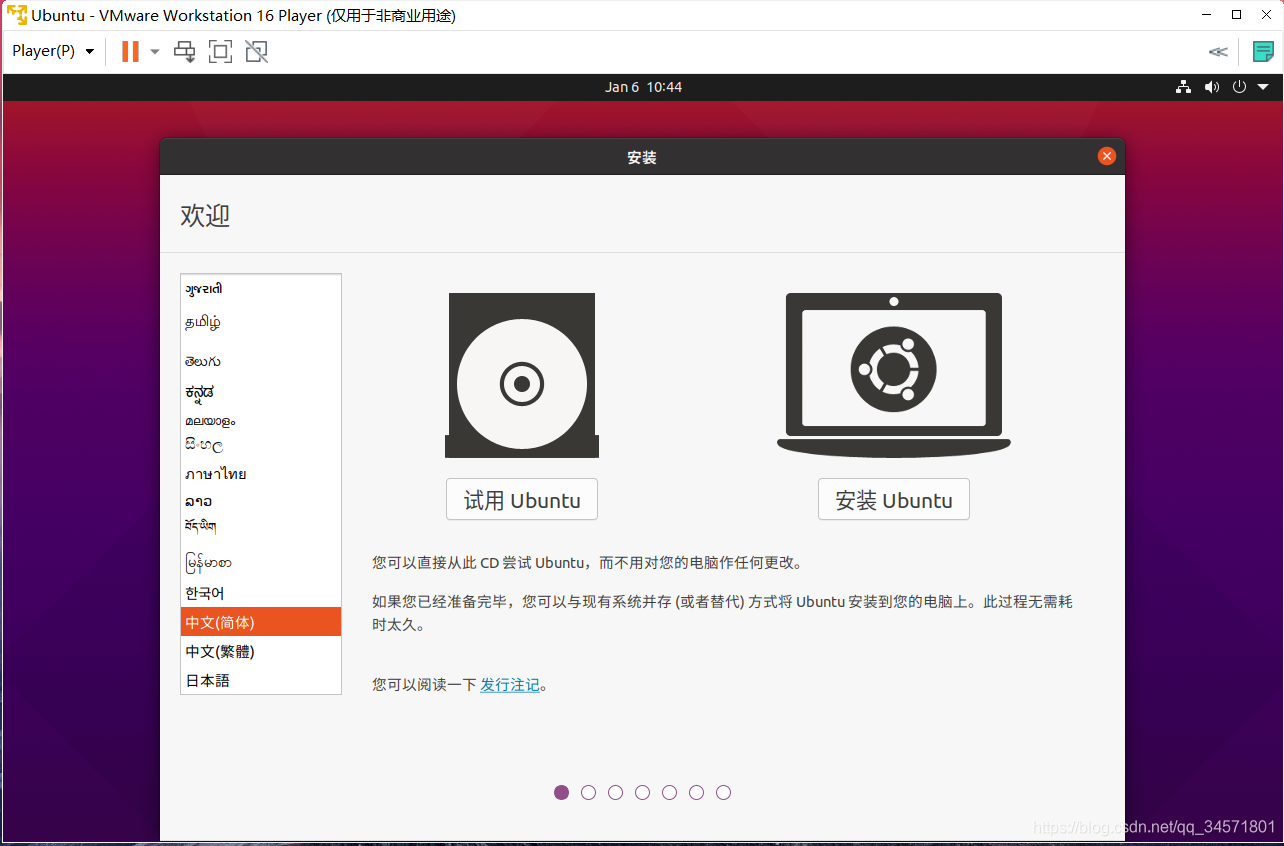Click the 安装 Ubuntu button
The image size is (1284, 846).
(894, 500)
